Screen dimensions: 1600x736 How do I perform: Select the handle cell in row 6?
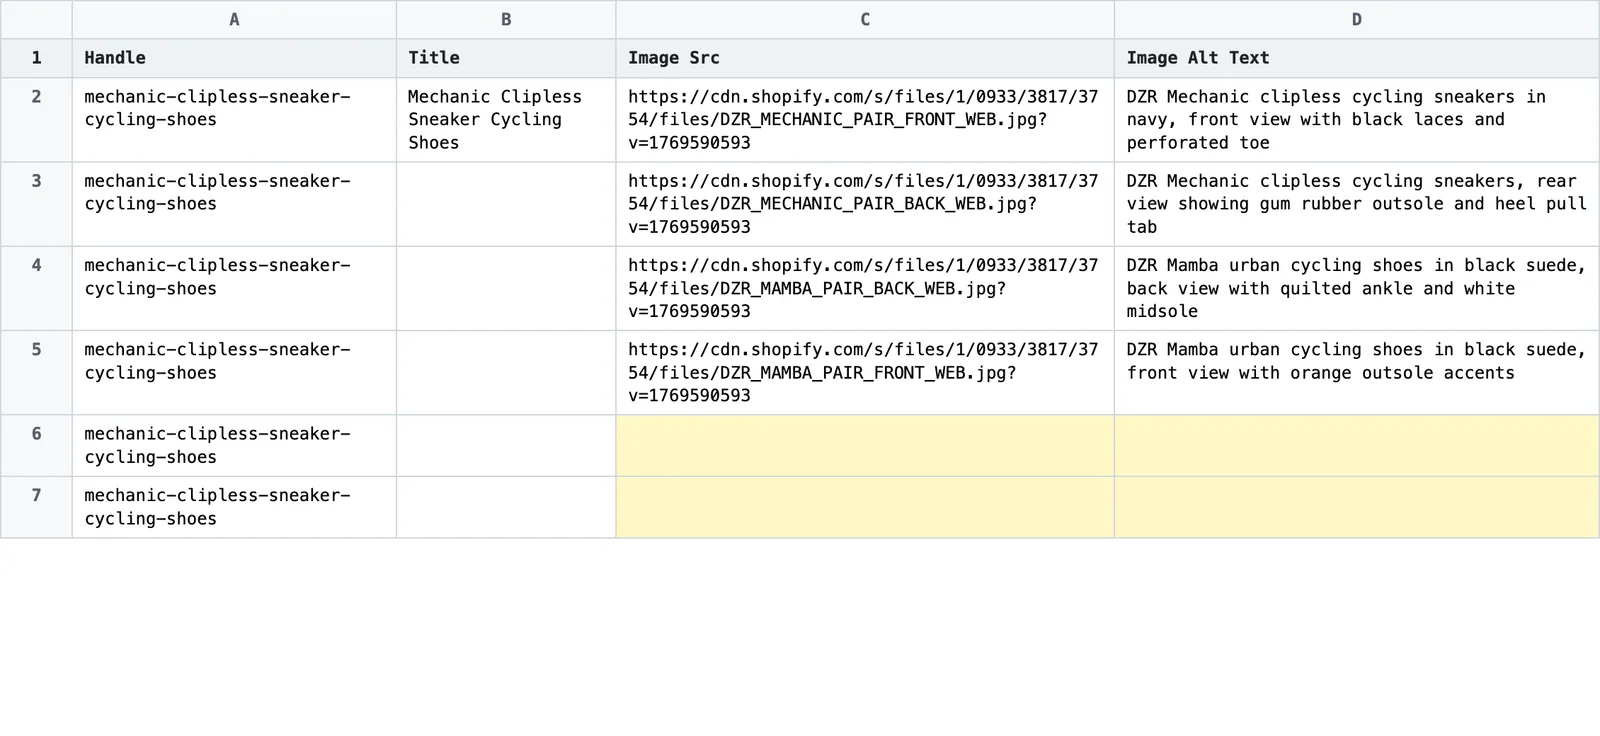[234, 446]
